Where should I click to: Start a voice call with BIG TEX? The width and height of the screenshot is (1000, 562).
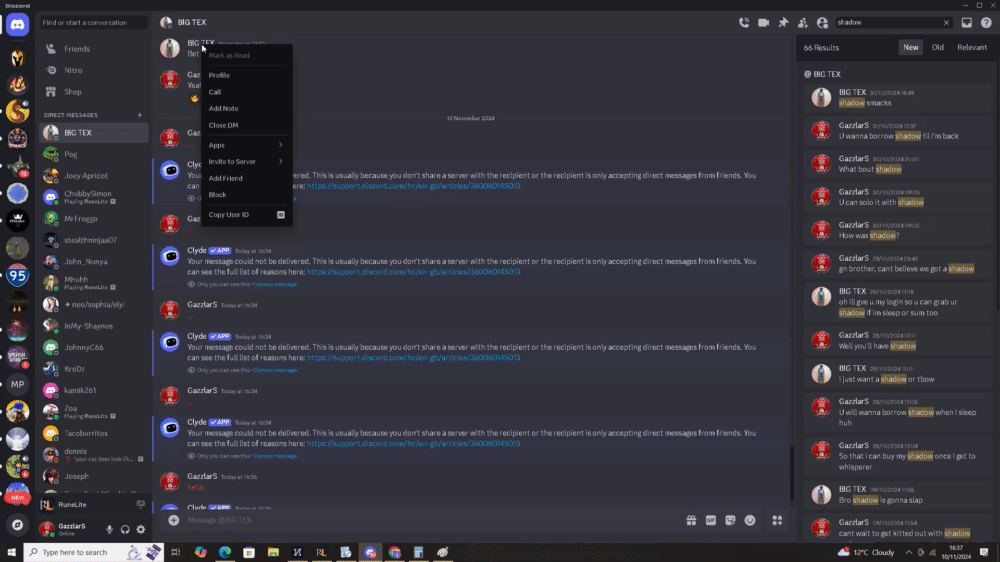click(744, 22)
